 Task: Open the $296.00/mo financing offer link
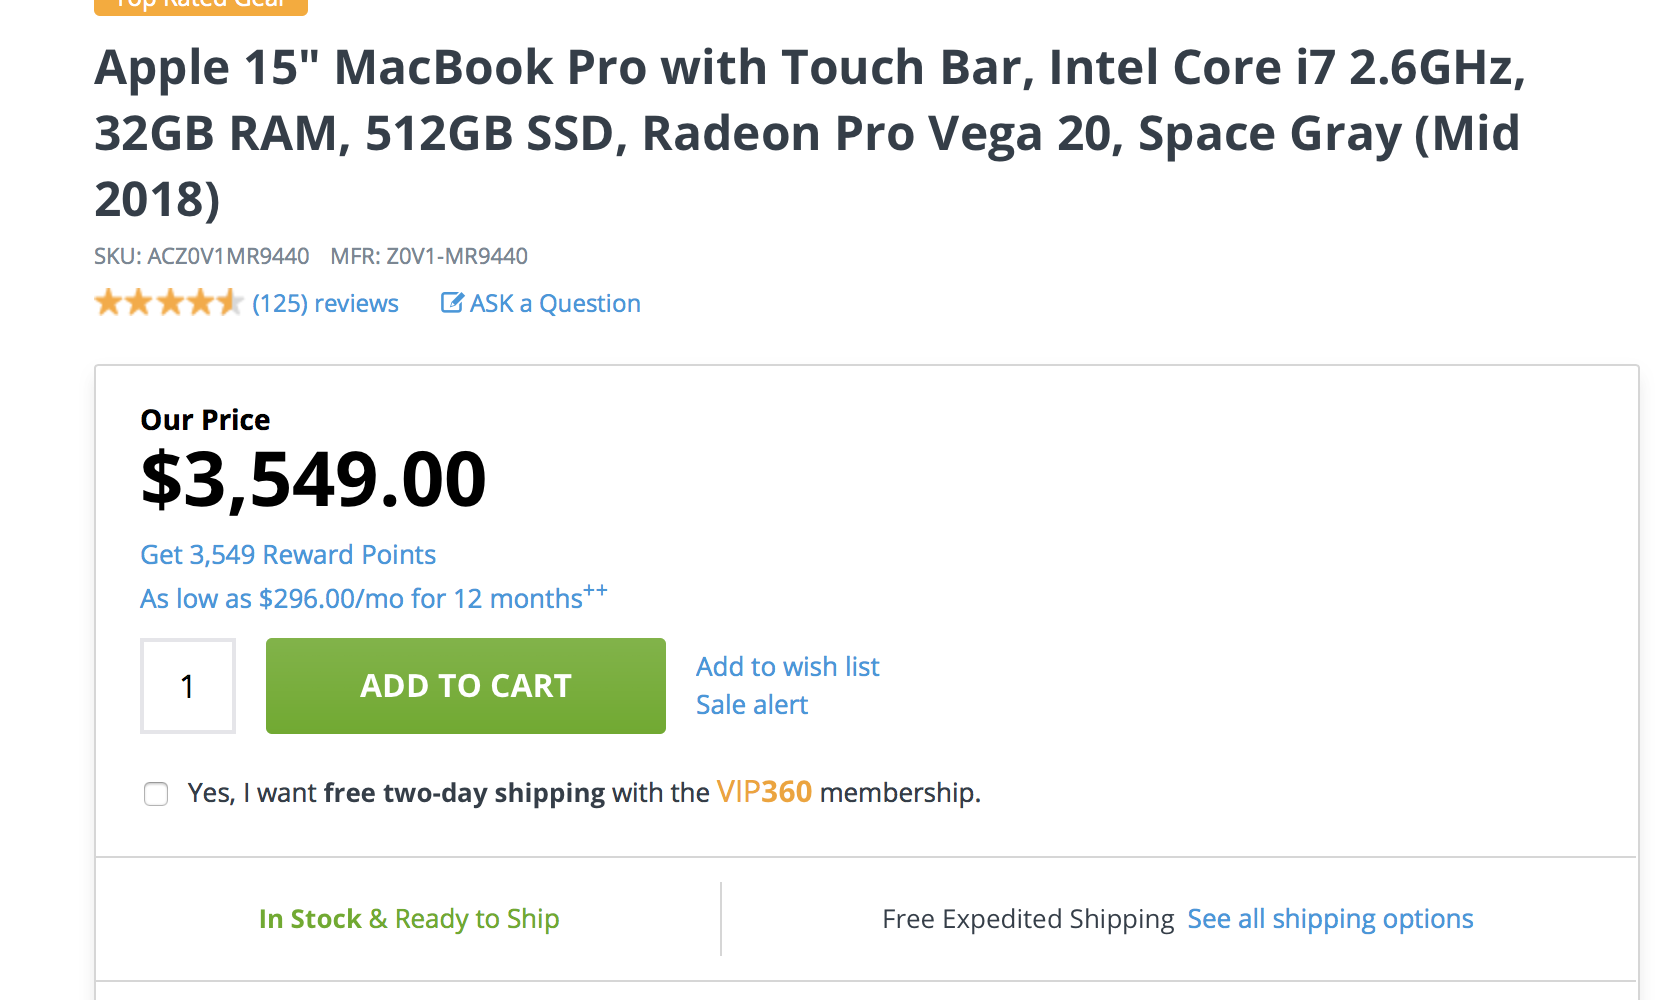pos(374,597)
